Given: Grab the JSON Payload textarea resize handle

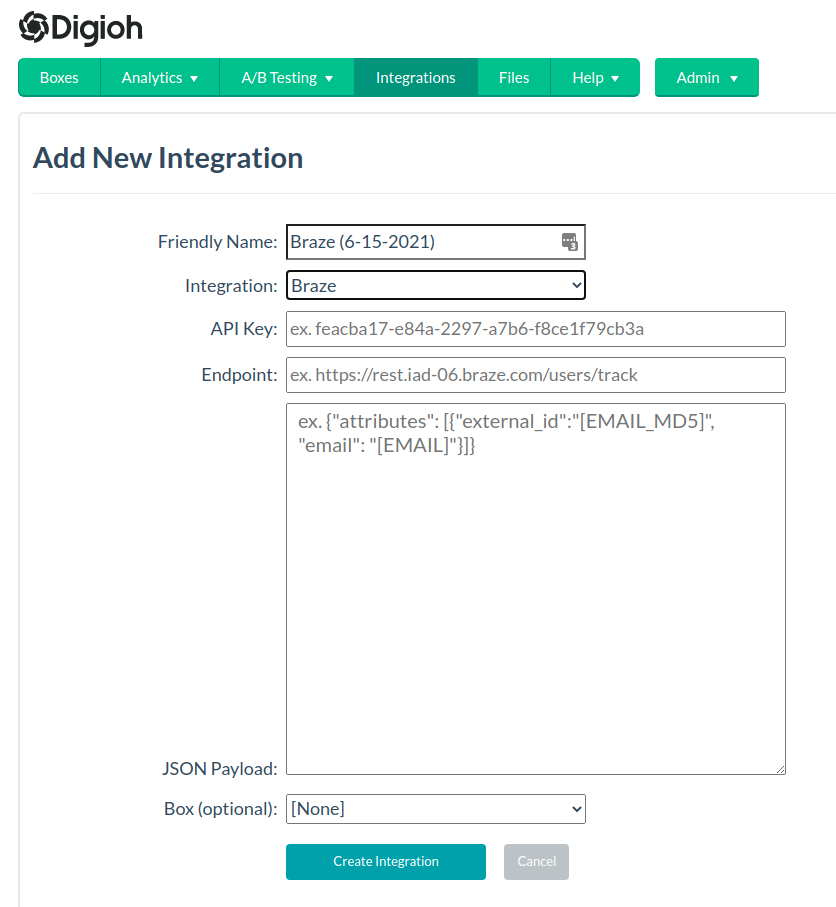Looking at the screenshot, I should [780, 769].
